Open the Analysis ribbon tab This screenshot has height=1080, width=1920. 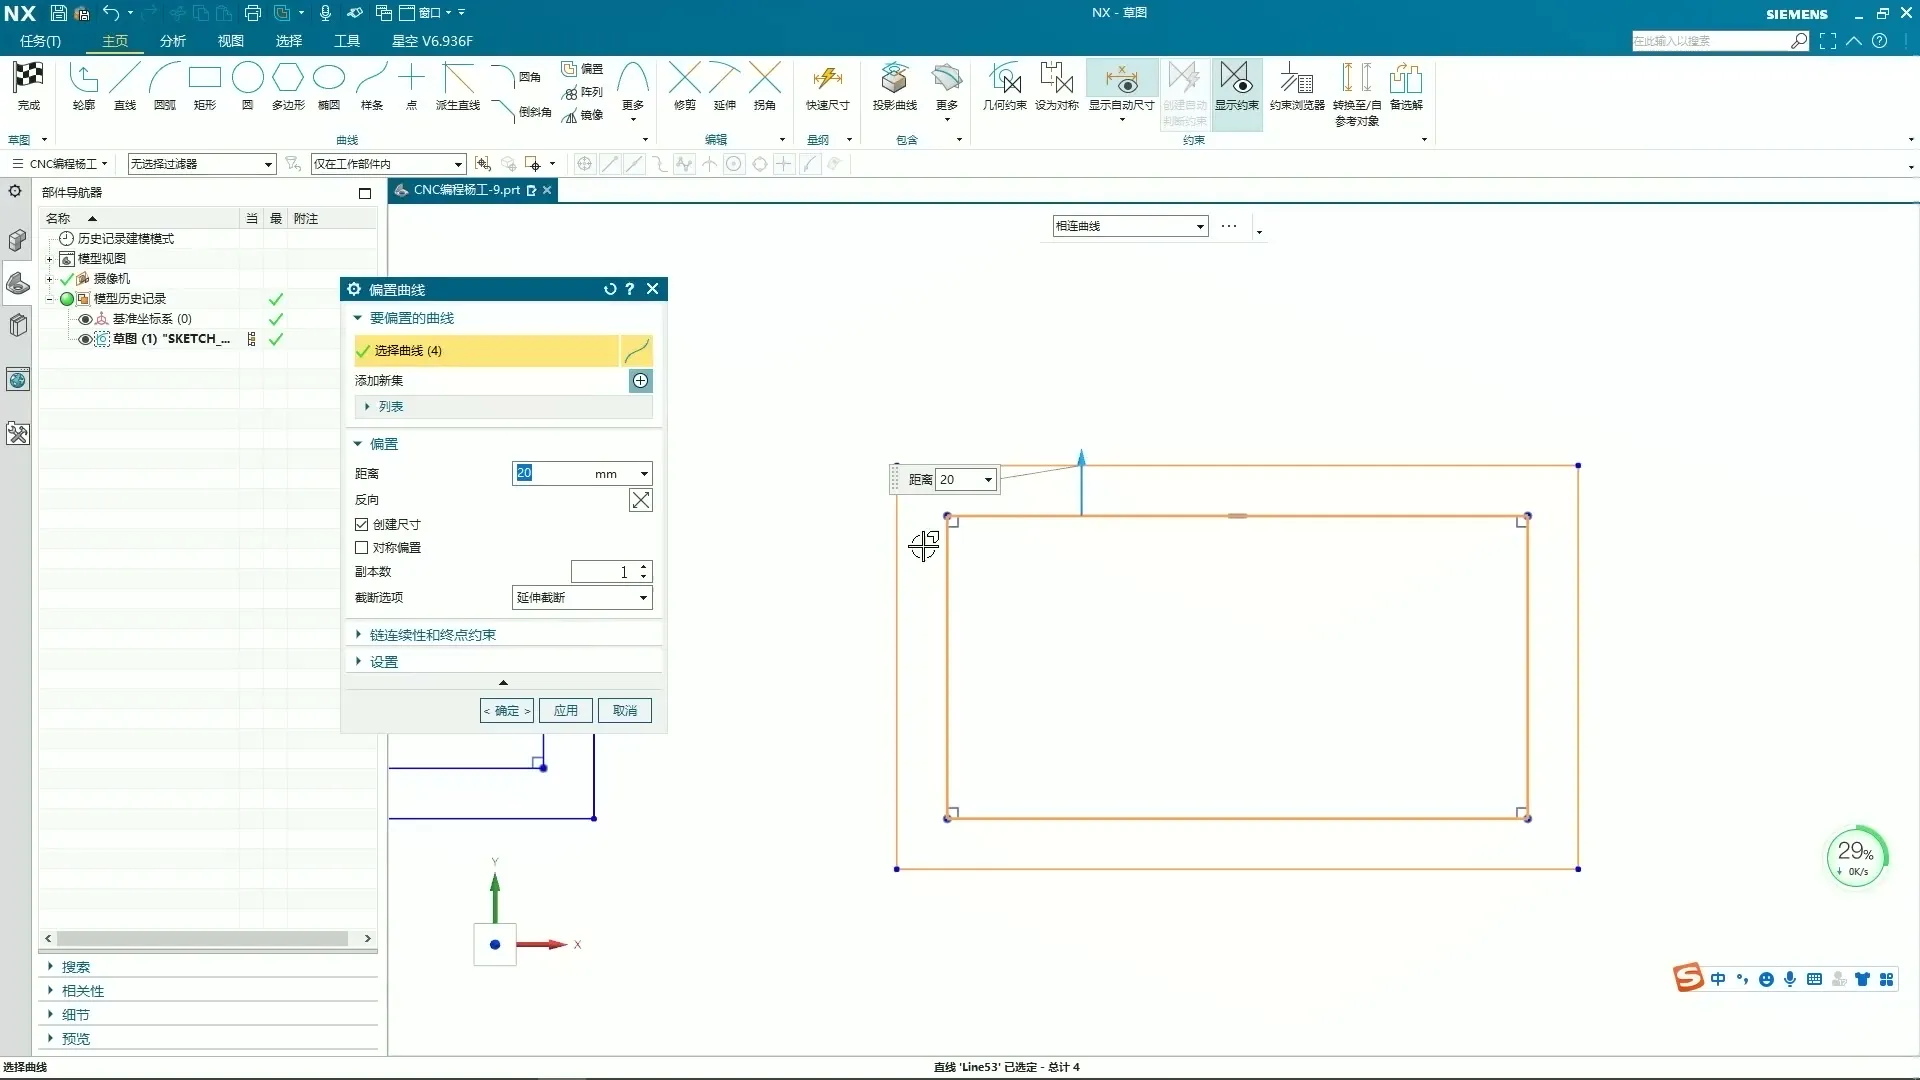click(x=172, y=41)
